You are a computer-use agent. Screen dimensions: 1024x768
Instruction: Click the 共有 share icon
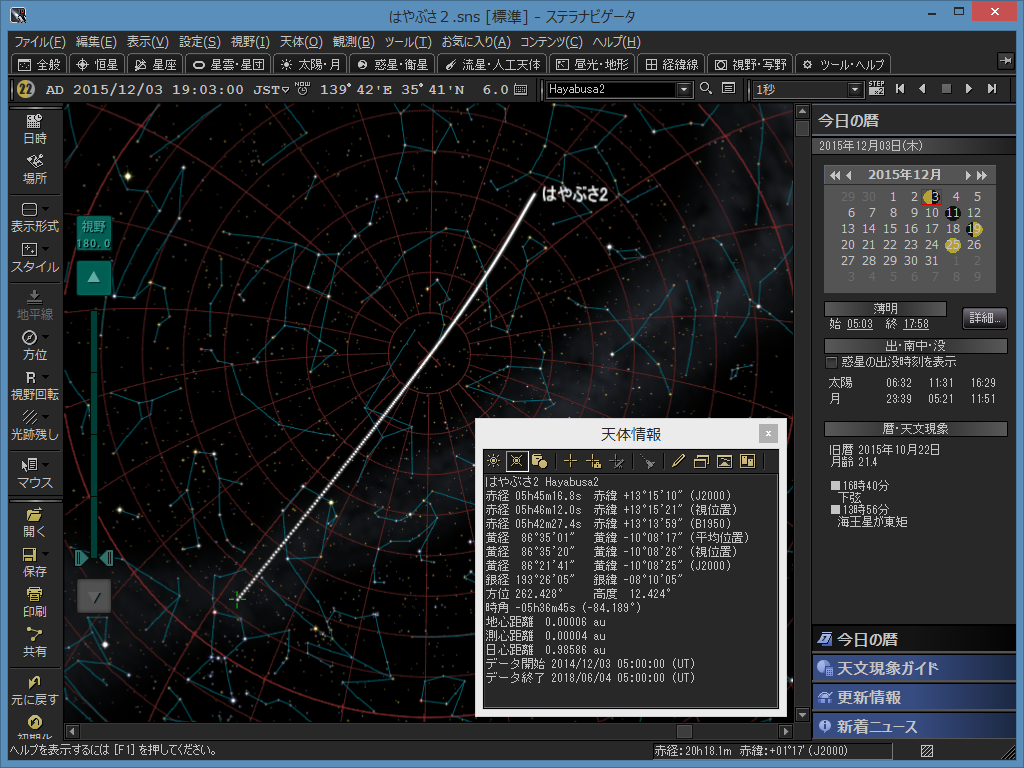coord(35,640)
